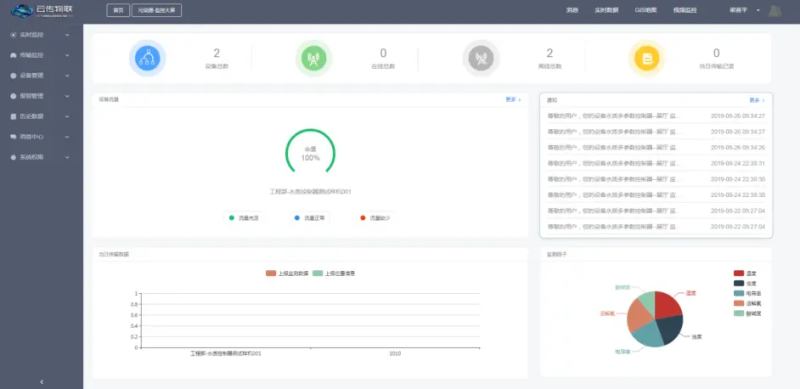The image size is (800, 389).
Task: Click the user avatar in the header
Action: [775, 11]
